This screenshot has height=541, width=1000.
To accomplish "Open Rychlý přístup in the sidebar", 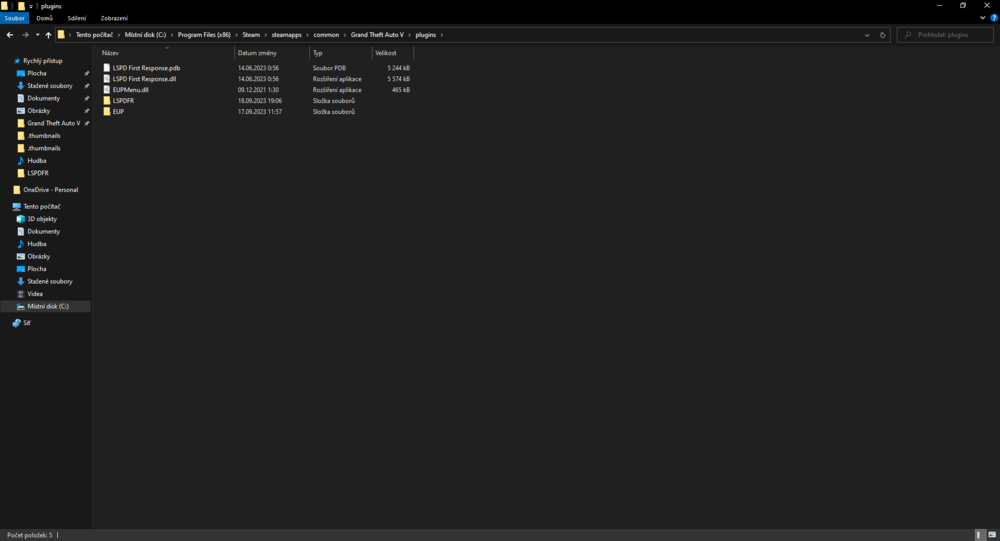I will pos(43,61).
